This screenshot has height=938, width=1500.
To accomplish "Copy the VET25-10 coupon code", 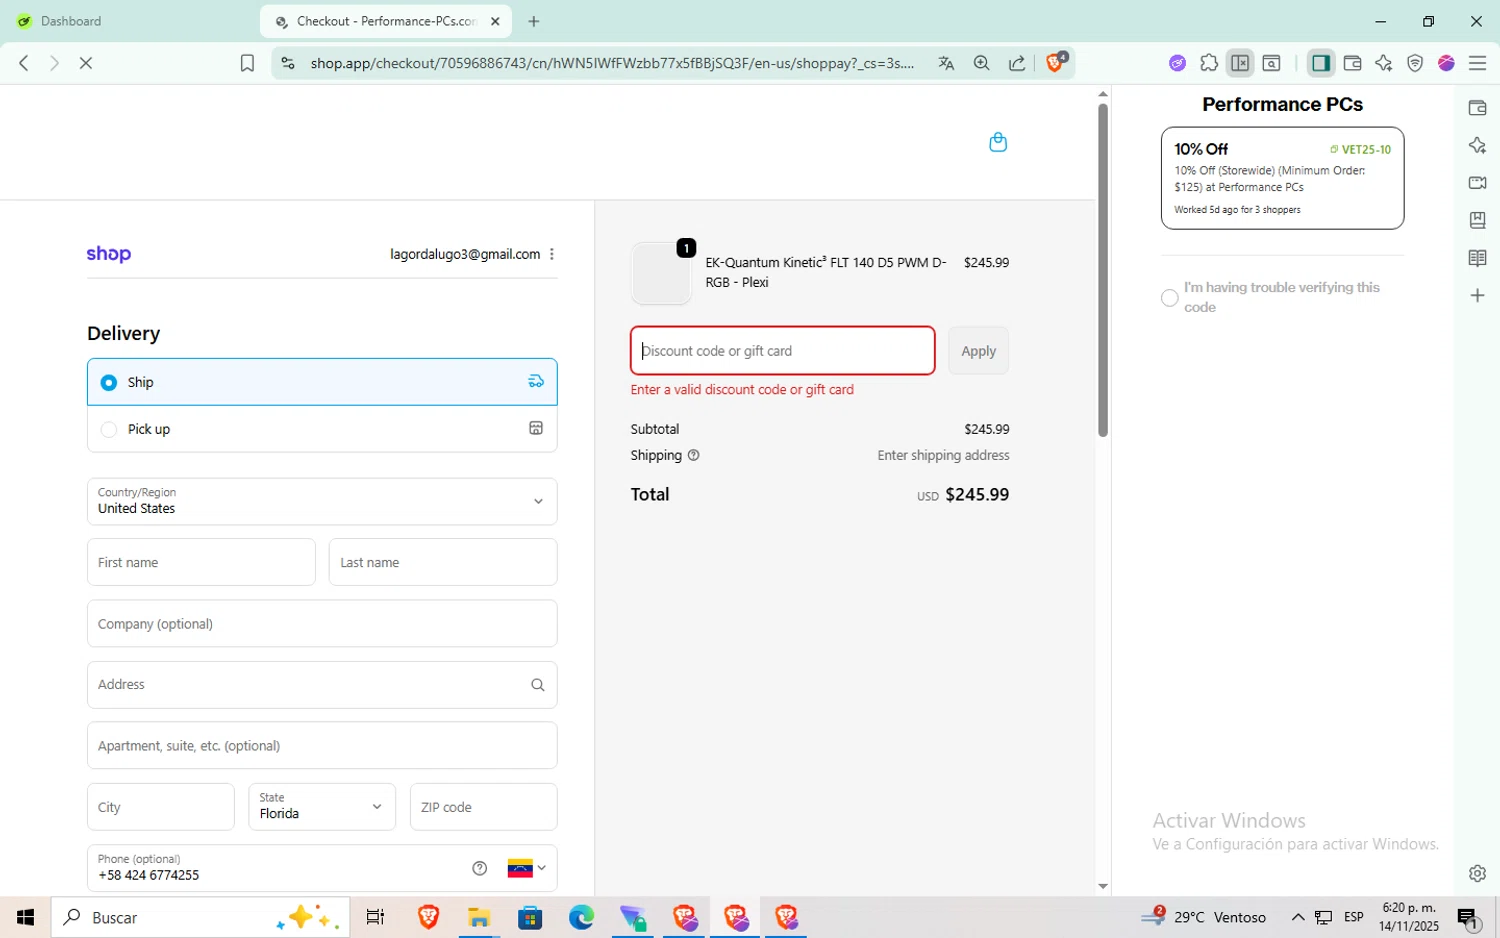I will [x=1360, y=149].
